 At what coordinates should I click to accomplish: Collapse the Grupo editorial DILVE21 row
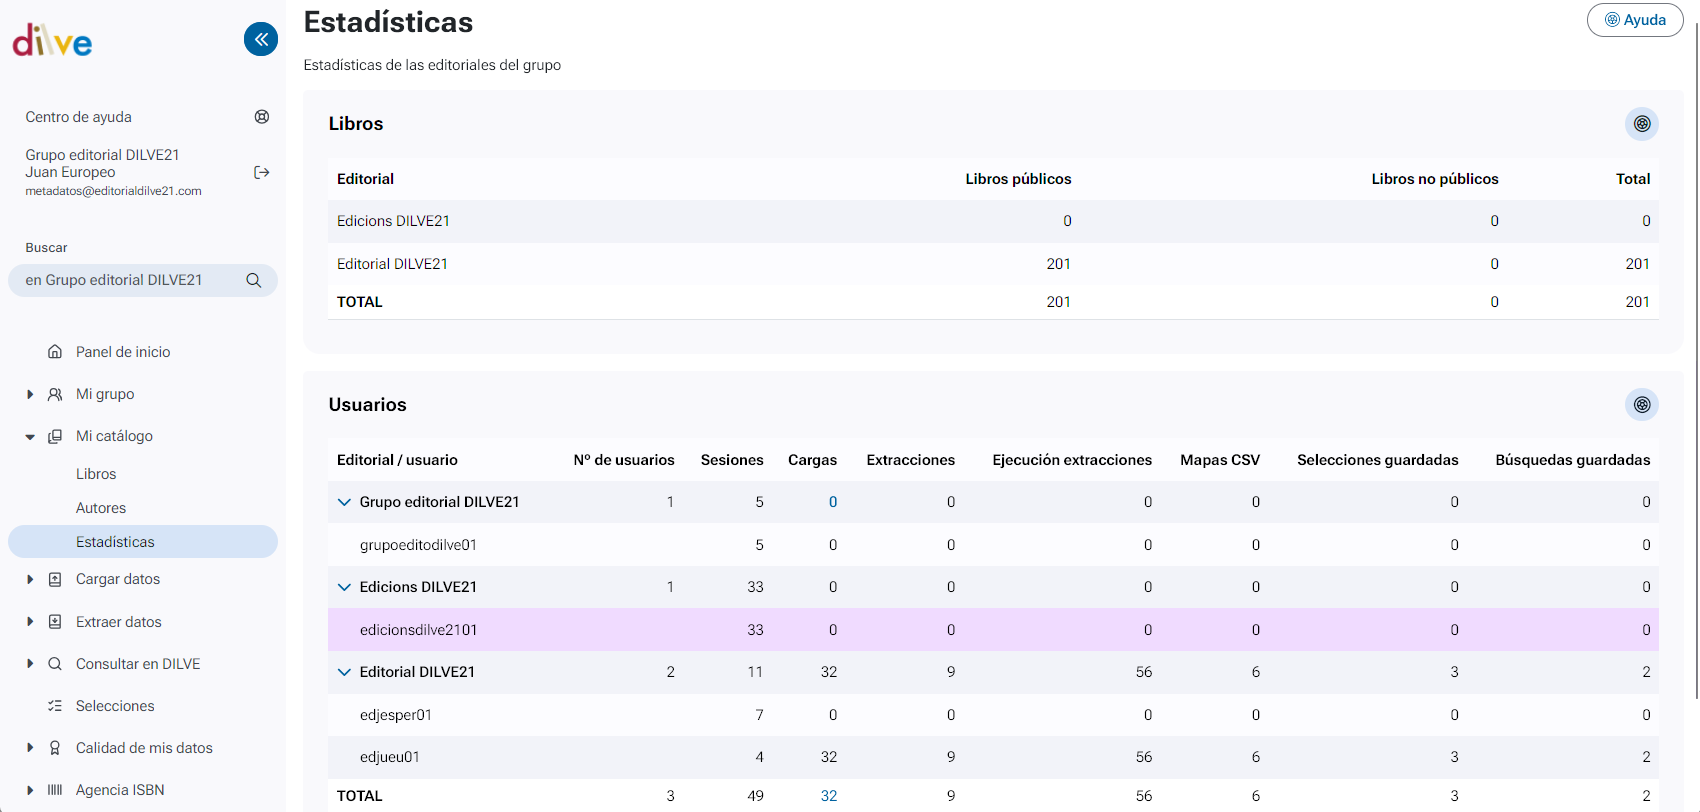pos(345,502)
